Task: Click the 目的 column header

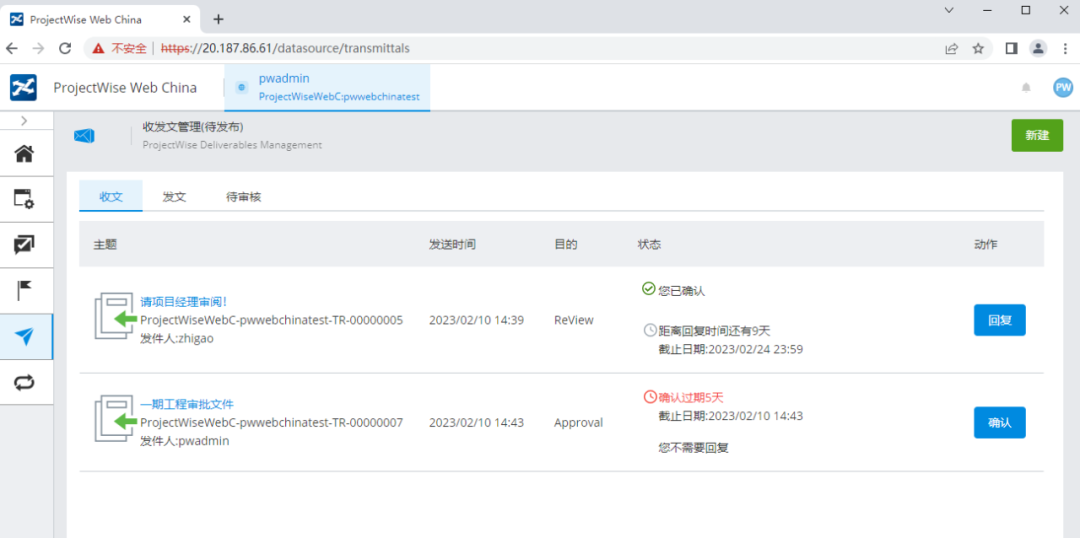Action: click(x=565, y=245)
